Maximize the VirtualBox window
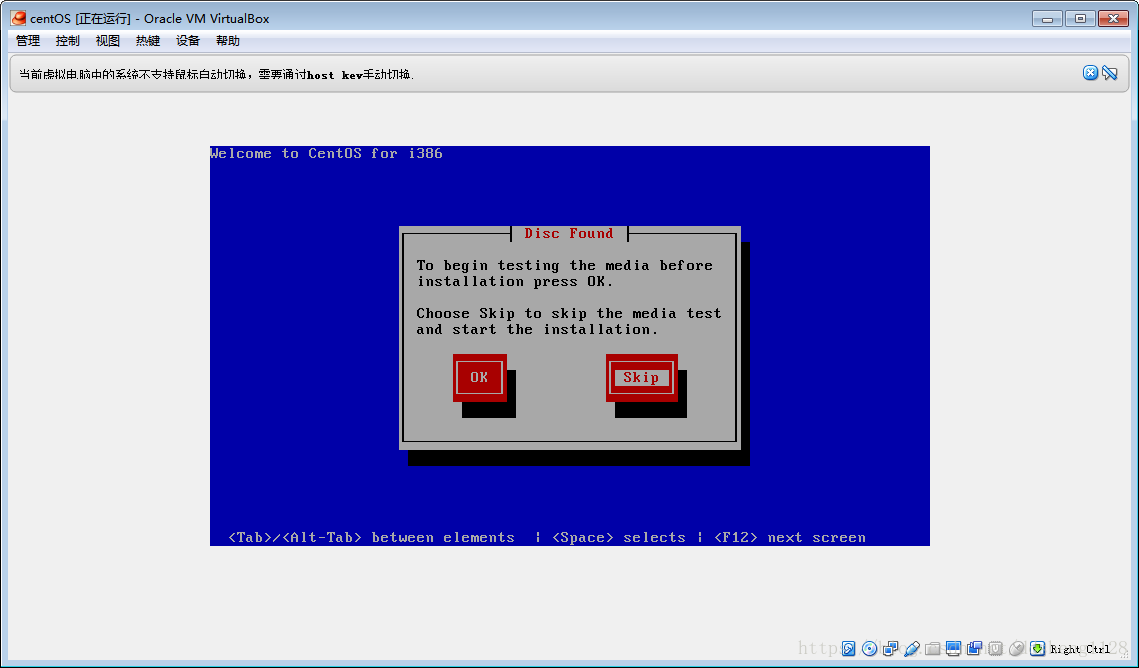This screenshot has height=668, width=1139. click(x=1080, y=19)
